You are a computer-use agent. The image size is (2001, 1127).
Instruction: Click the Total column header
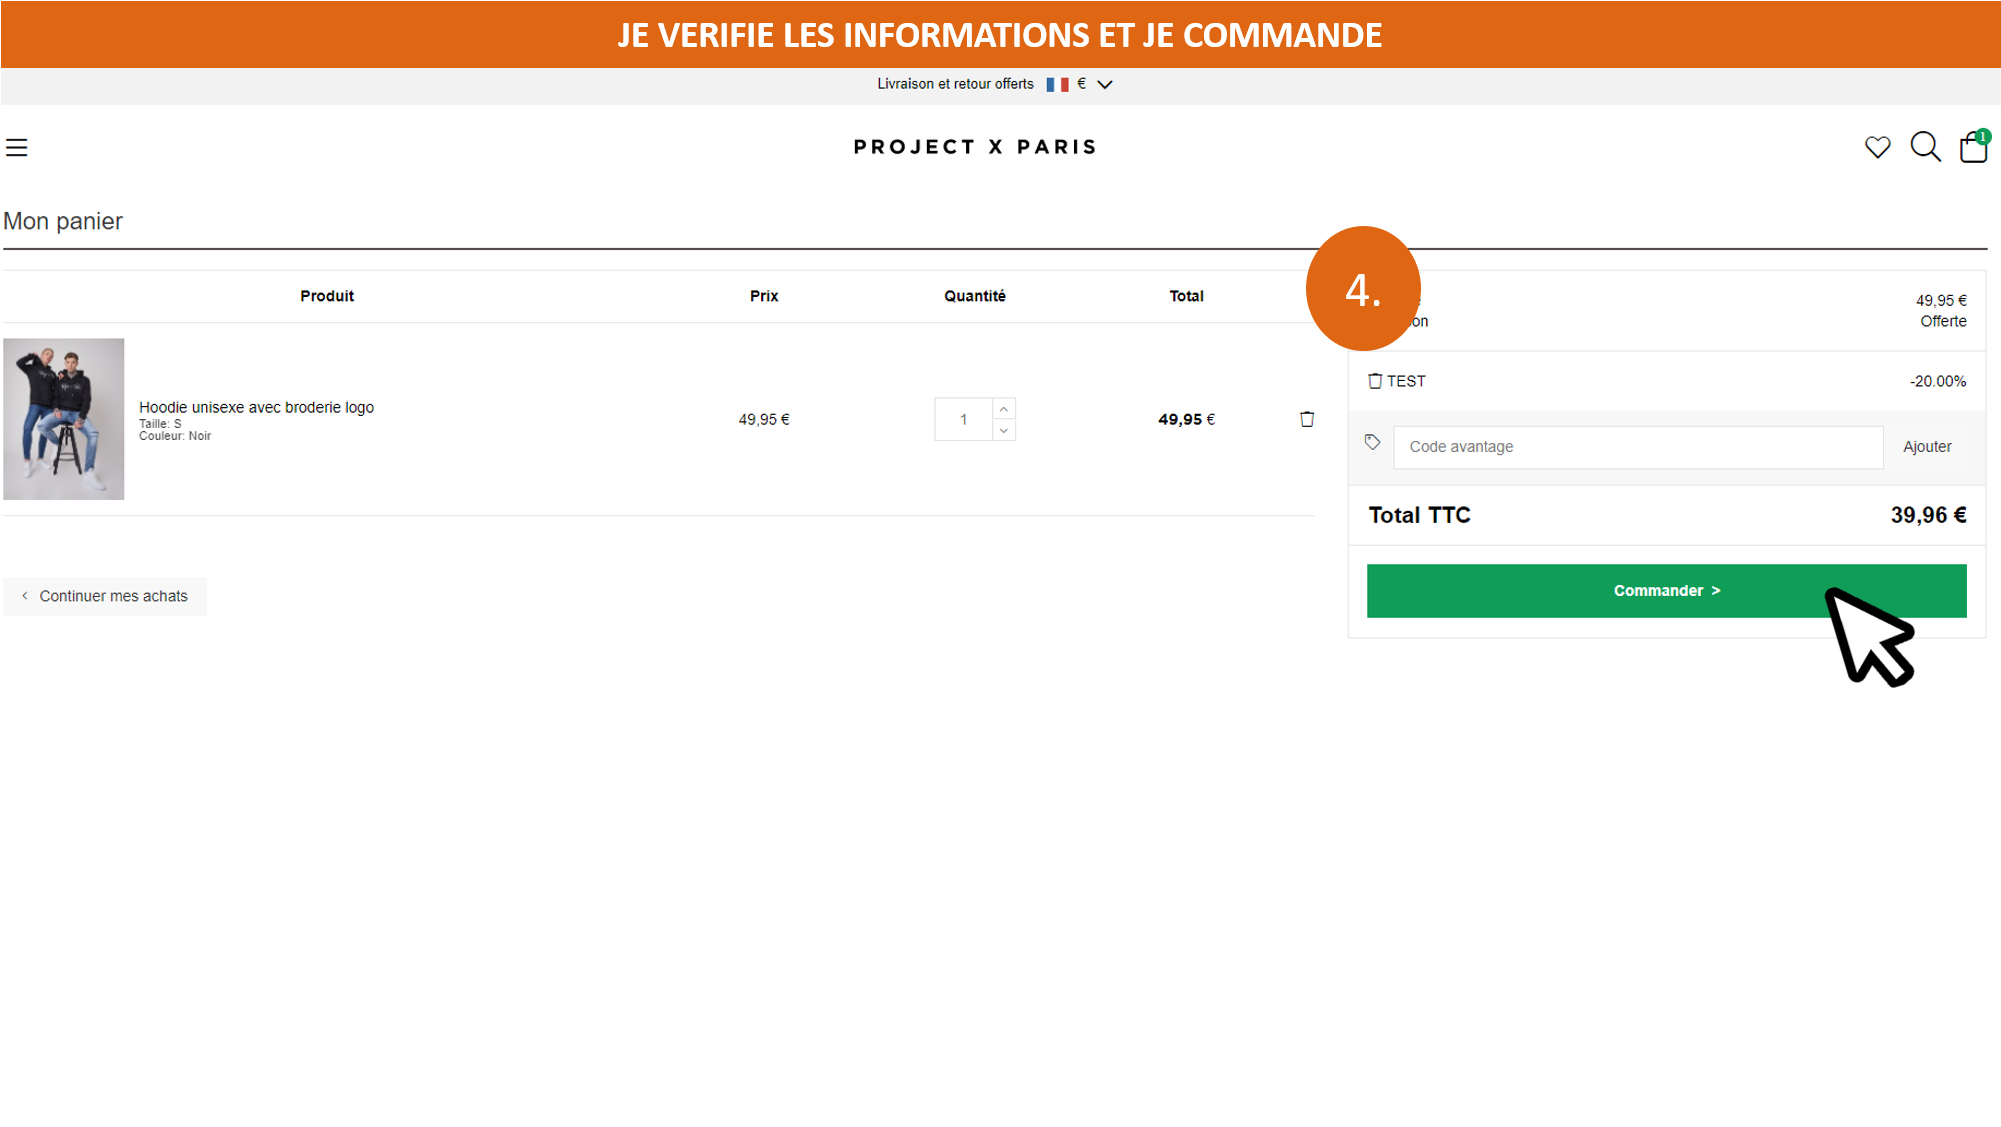pyautogui.click(x=1186, y=296)
